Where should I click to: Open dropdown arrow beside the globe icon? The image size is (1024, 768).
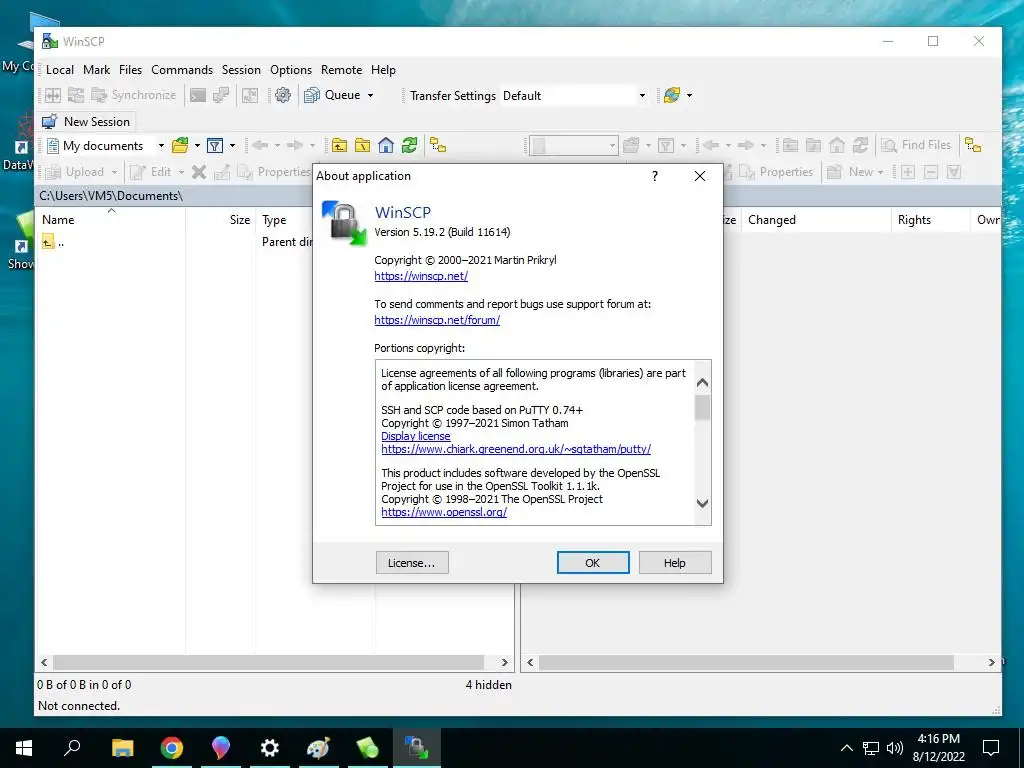point(689,95)
